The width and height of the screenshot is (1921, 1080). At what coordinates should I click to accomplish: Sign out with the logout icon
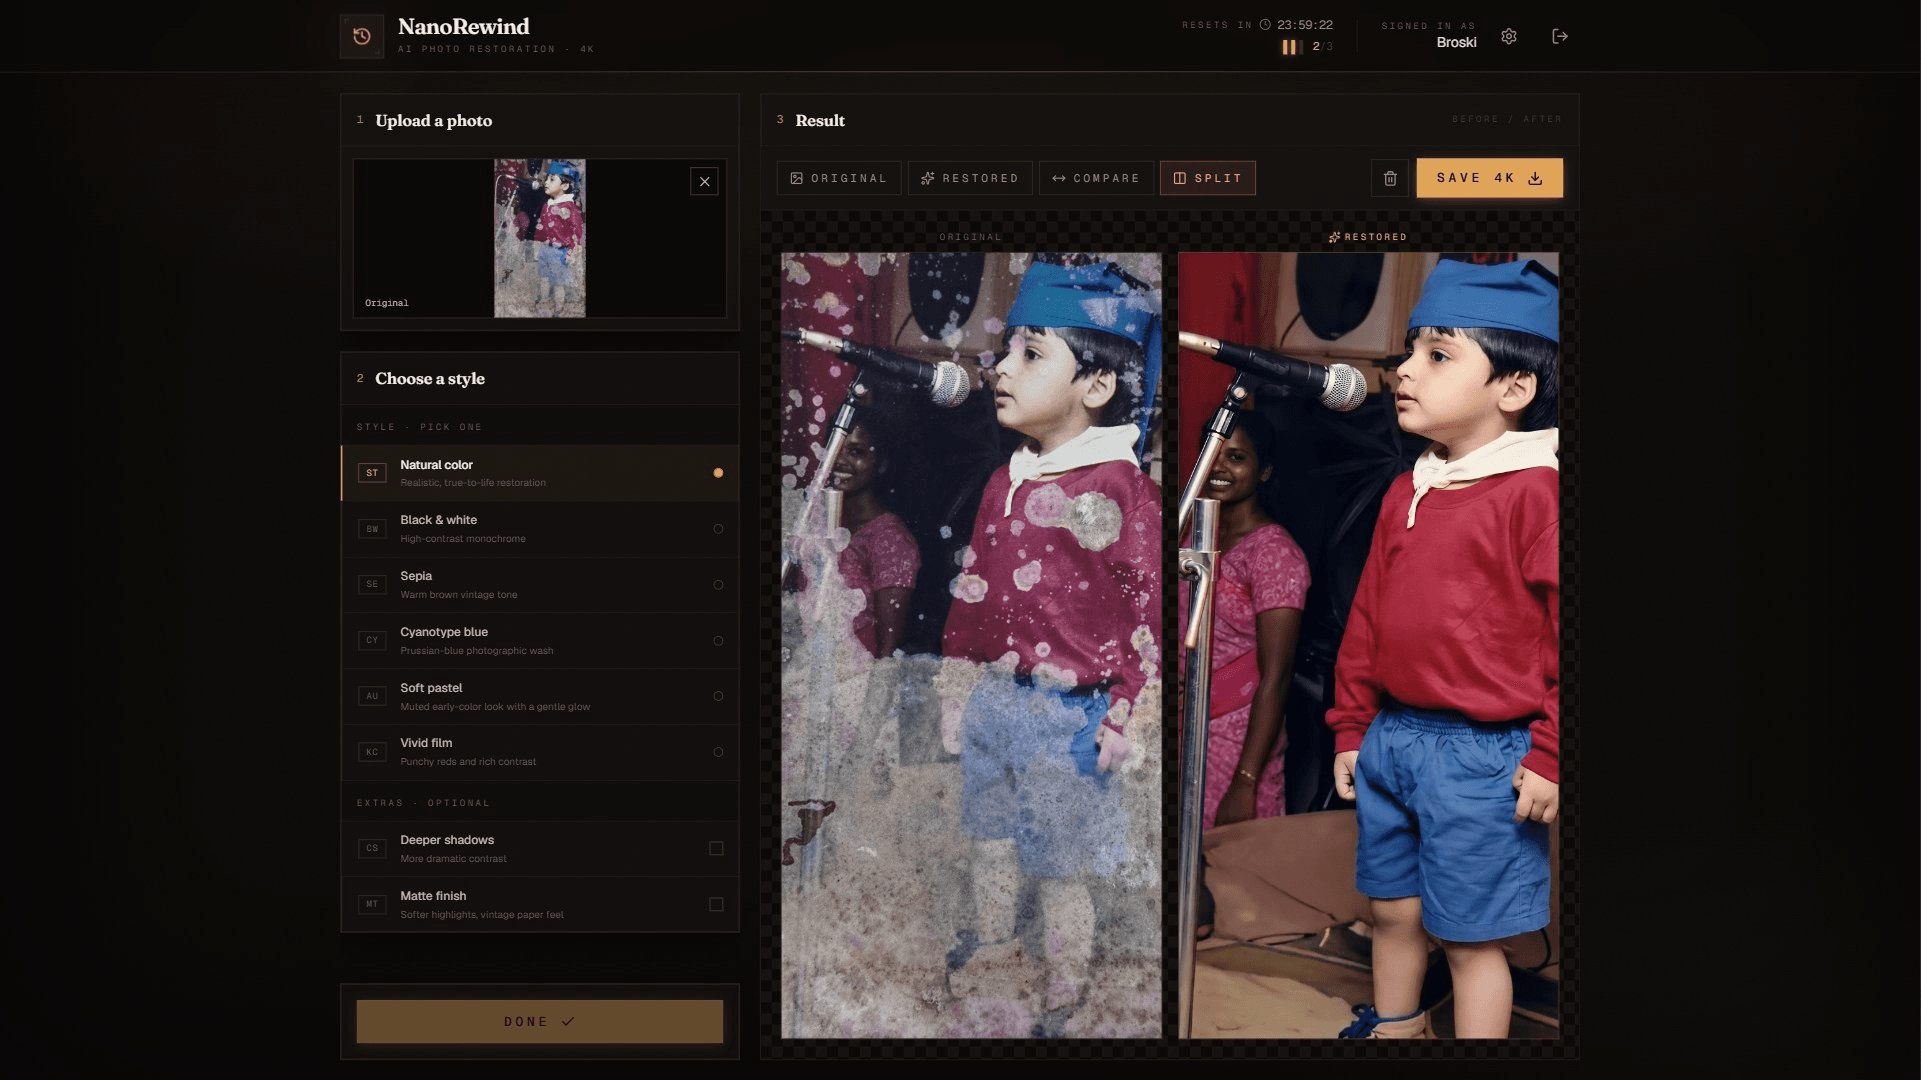coord(1560,36)
